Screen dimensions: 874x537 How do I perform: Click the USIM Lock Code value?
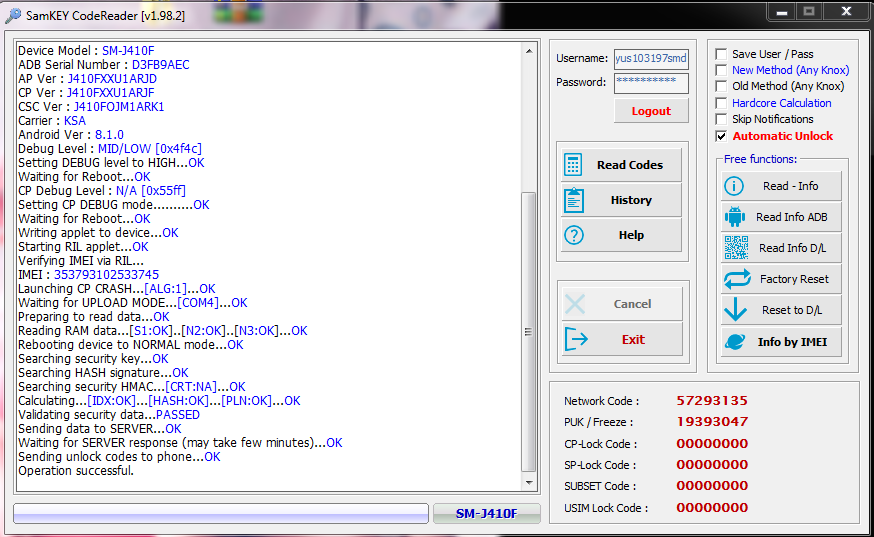[x=712, y=508]
